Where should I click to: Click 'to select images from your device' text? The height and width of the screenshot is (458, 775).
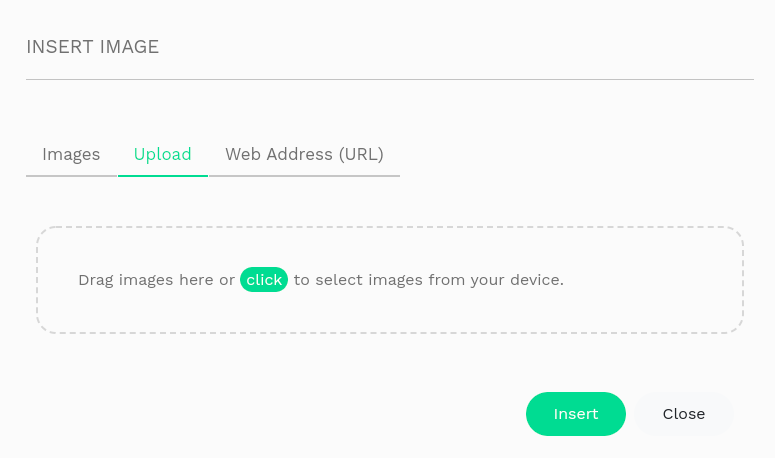(x=429, y=280)
